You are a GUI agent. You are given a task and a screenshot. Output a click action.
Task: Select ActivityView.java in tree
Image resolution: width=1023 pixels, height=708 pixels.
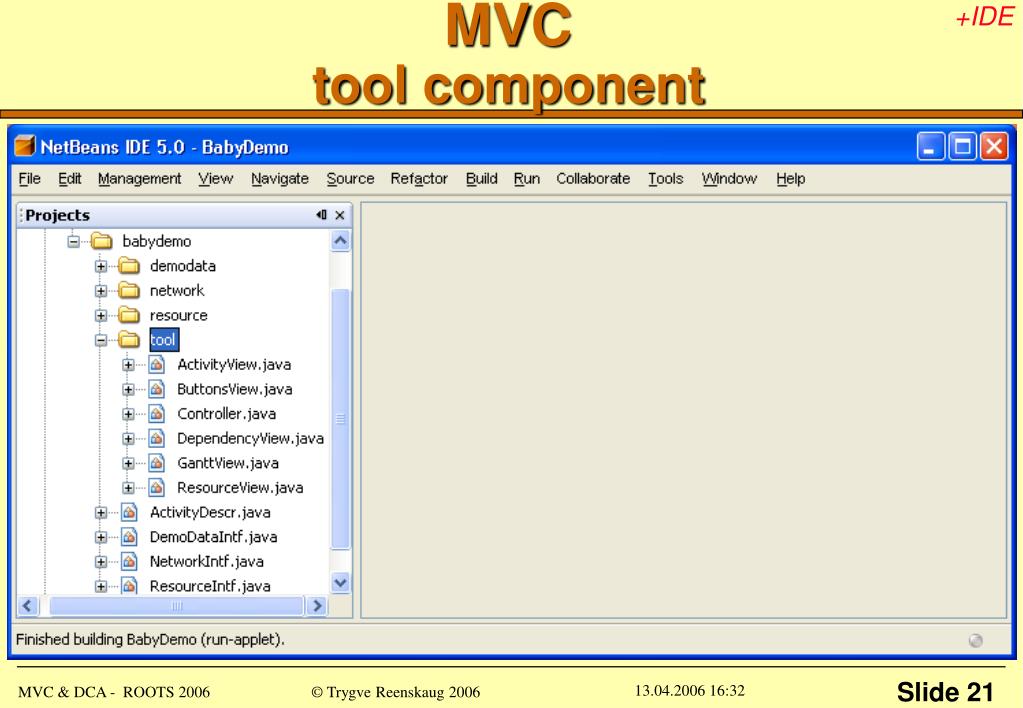tap(234, 365)
